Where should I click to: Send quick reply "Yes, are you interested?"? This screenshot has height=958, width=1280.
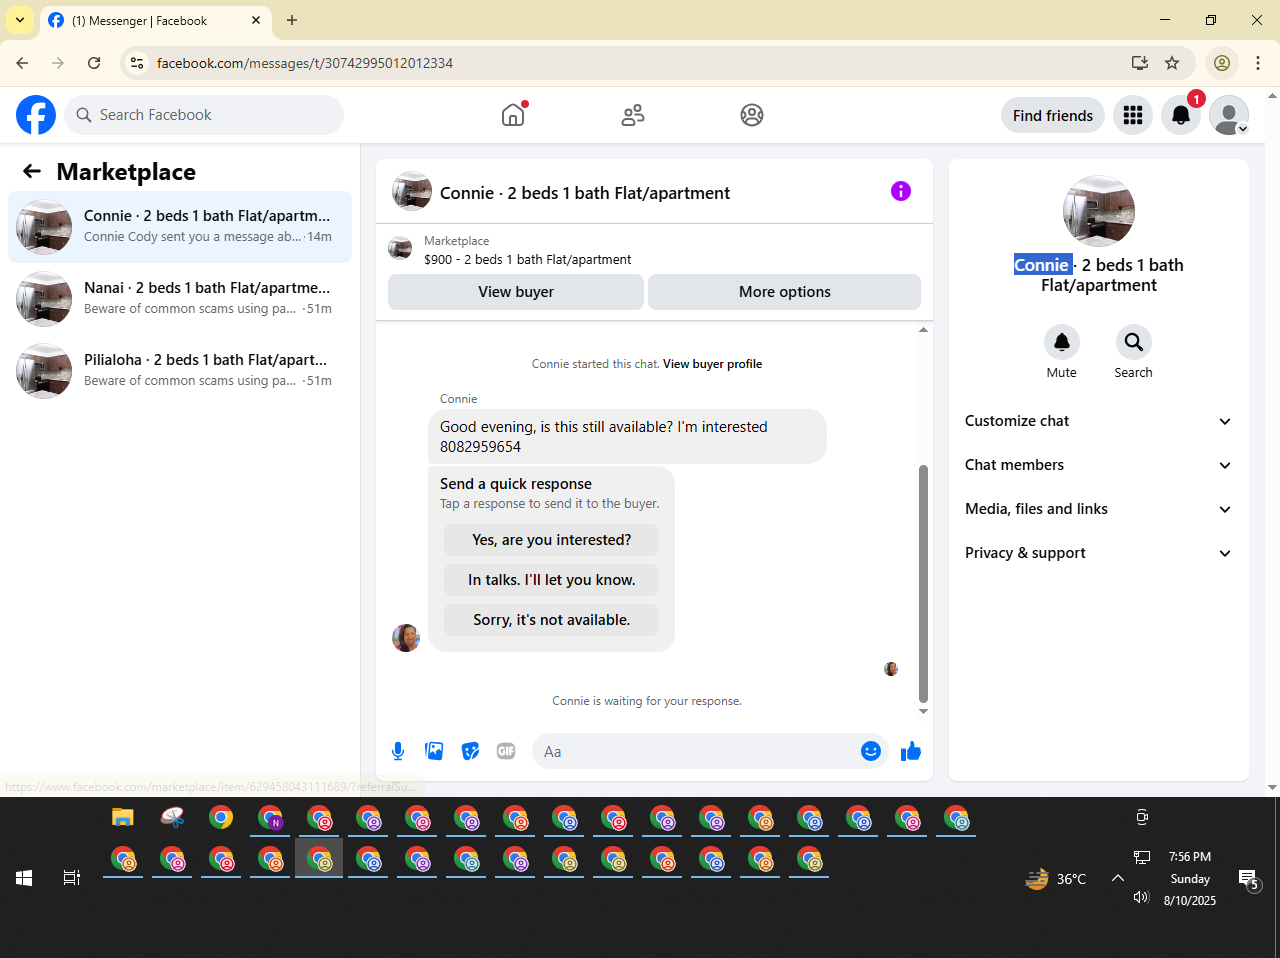click(551, 540)
